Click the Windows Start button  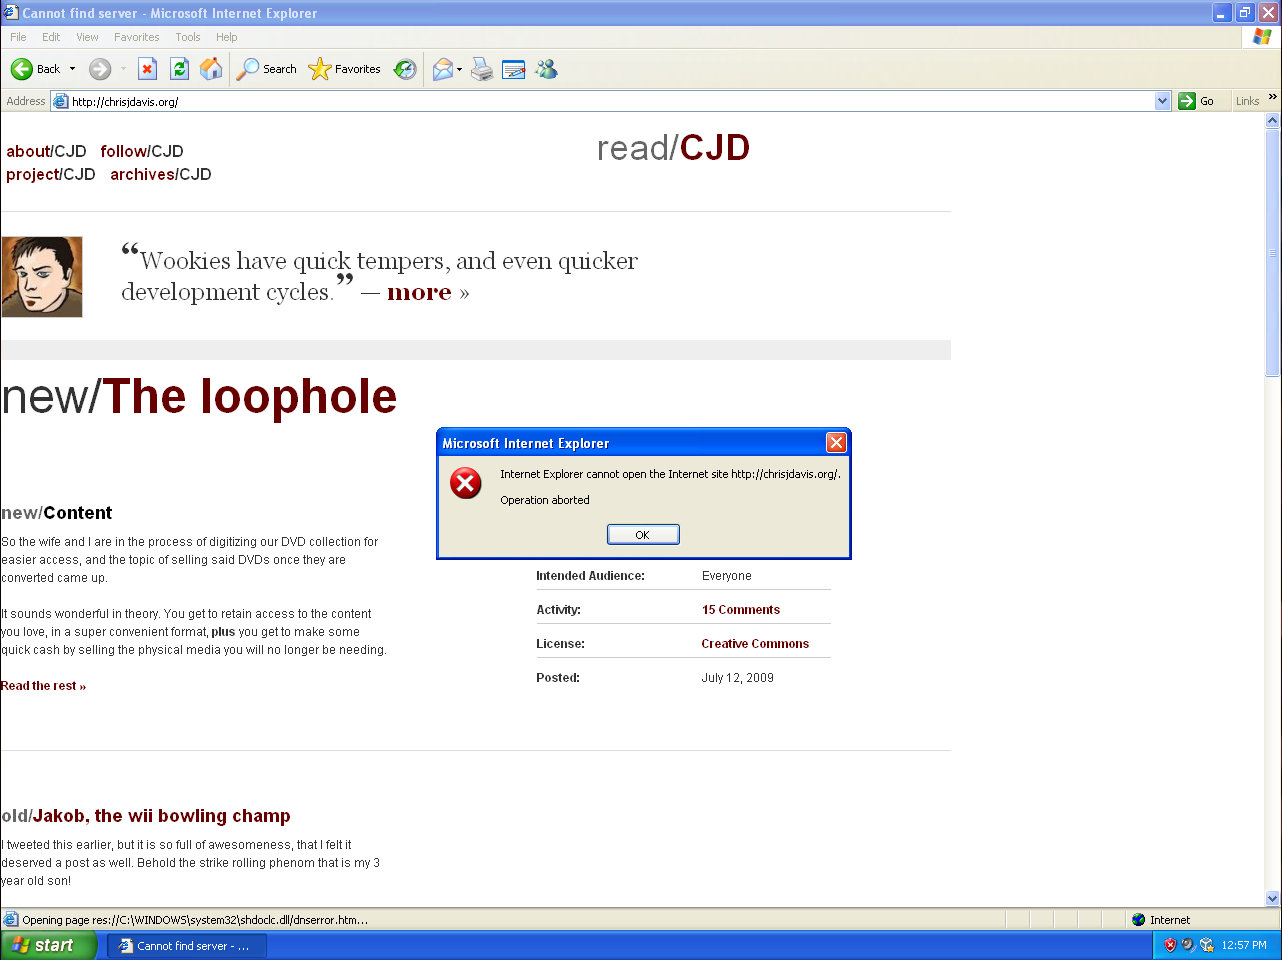click(x=48, y=945)
